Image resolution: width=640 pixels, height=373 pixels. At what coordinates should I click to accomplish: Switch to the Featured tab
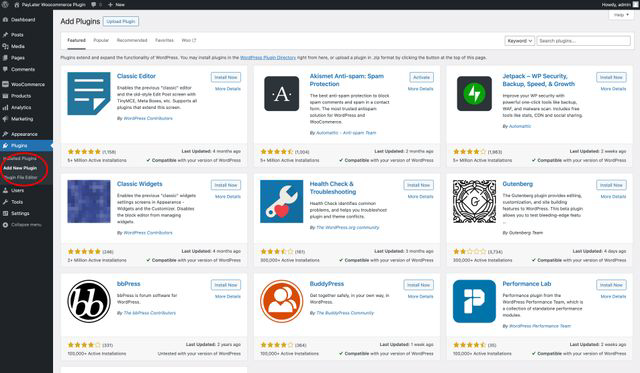pyautogui.click(x=76, y=40)
